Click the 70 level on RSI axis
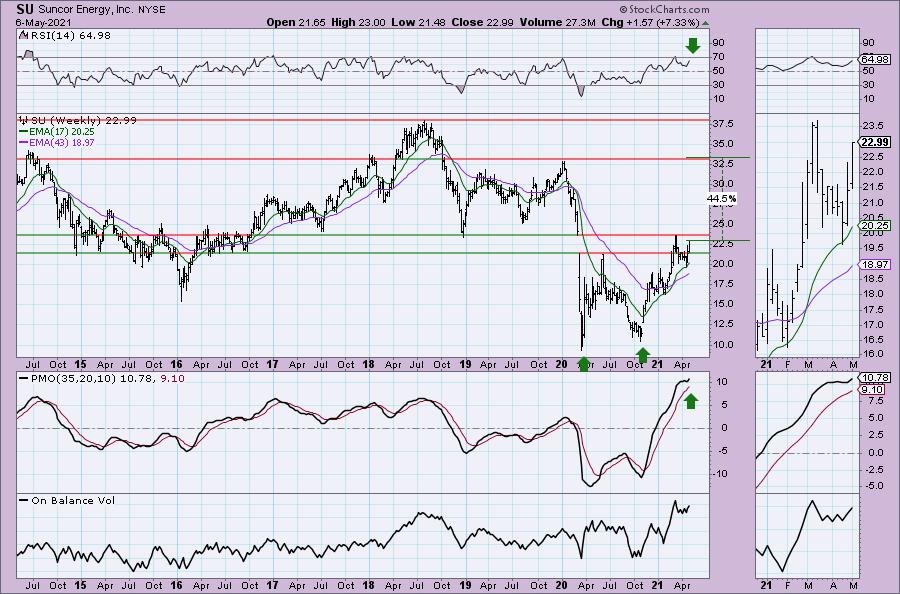The height and width of the screenshot is (594, 900). (x=718, y=57)
